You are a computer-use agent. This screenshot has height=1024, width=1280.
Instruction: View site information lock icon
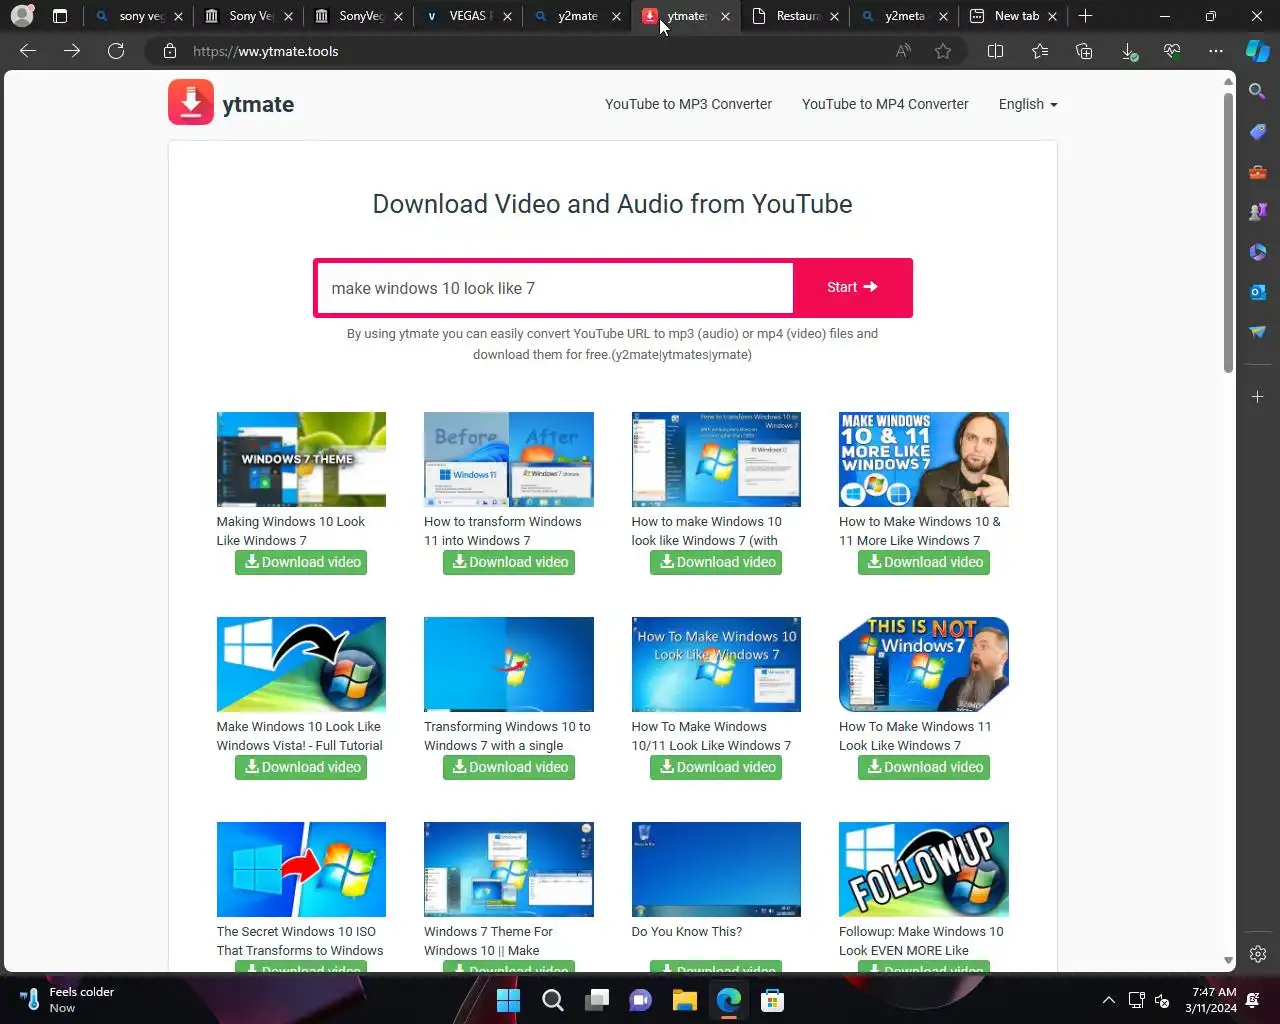click(170, 51)
